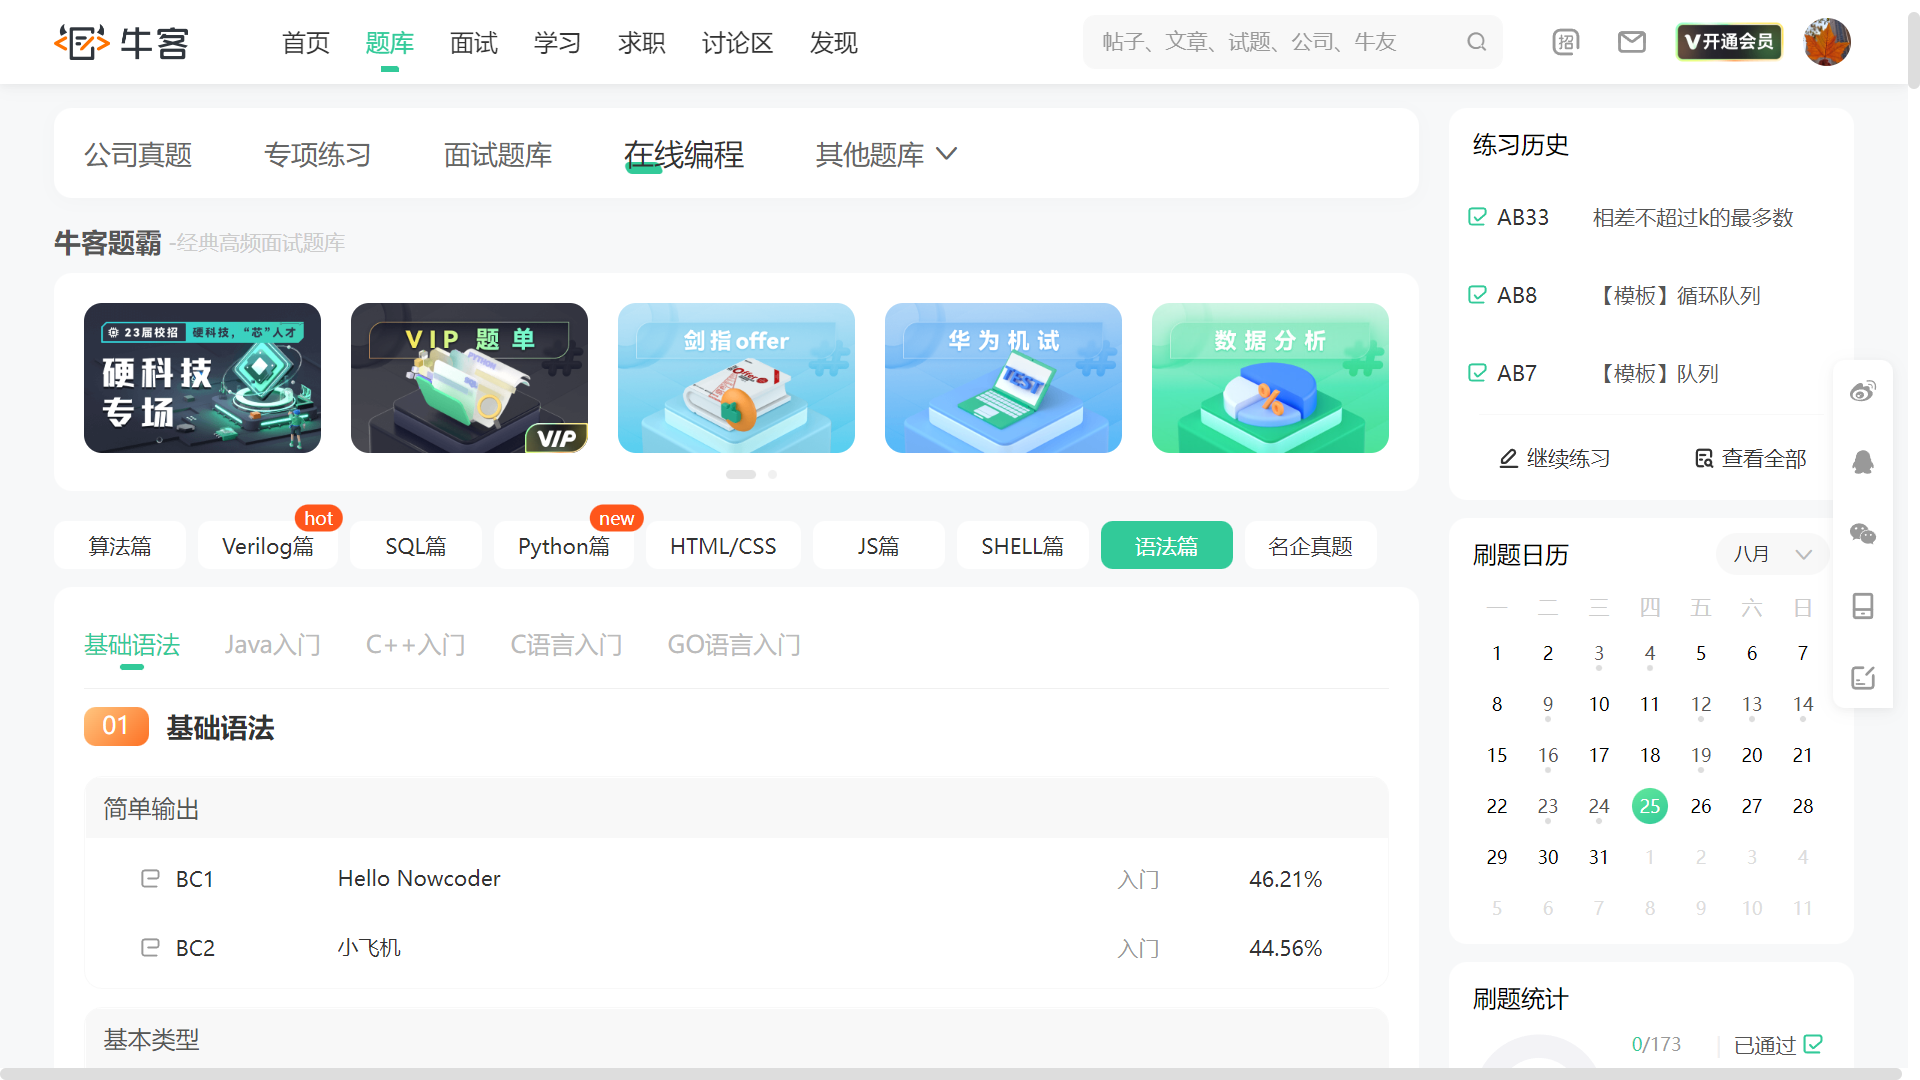This screenshot has height=1080, width=1920.
Task: Click the checkmark icon beside AB8
Action: [1477, 295]
